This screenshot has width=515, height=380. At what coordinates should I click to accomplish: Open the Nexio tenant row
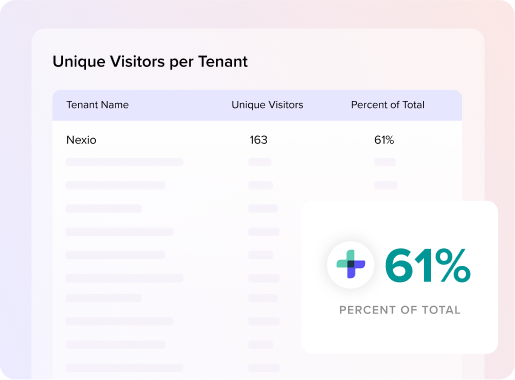coord(257,140)
